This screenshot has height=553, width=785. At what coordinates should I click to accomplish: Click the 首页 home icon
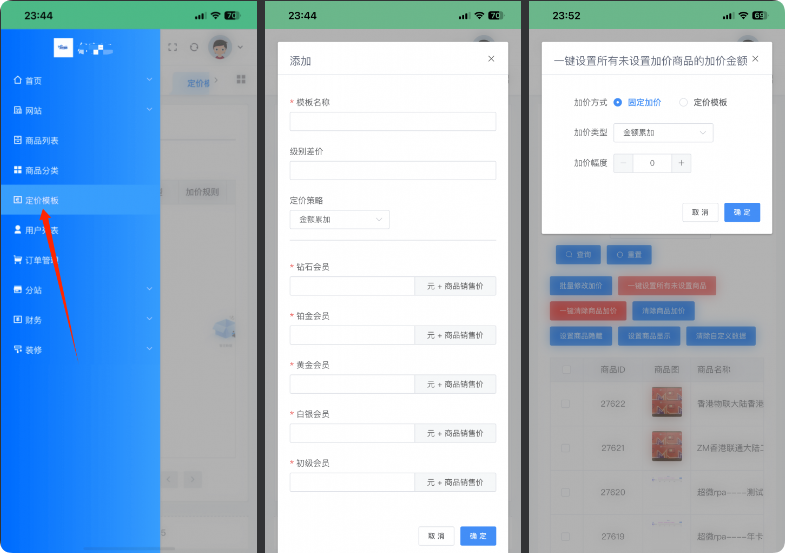click(17, 80)
